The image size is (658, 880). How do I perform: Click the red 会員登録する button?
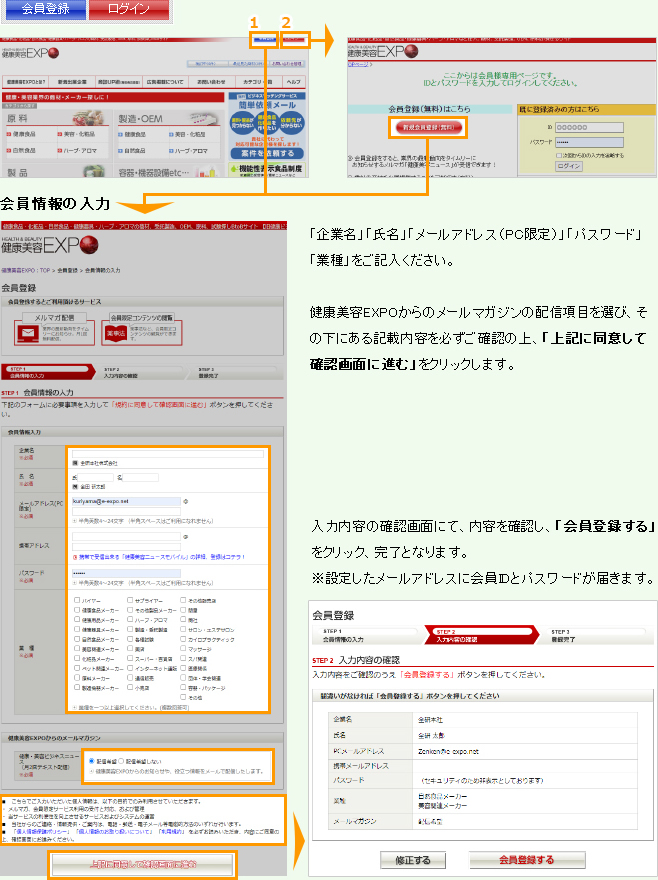[526, 860]
